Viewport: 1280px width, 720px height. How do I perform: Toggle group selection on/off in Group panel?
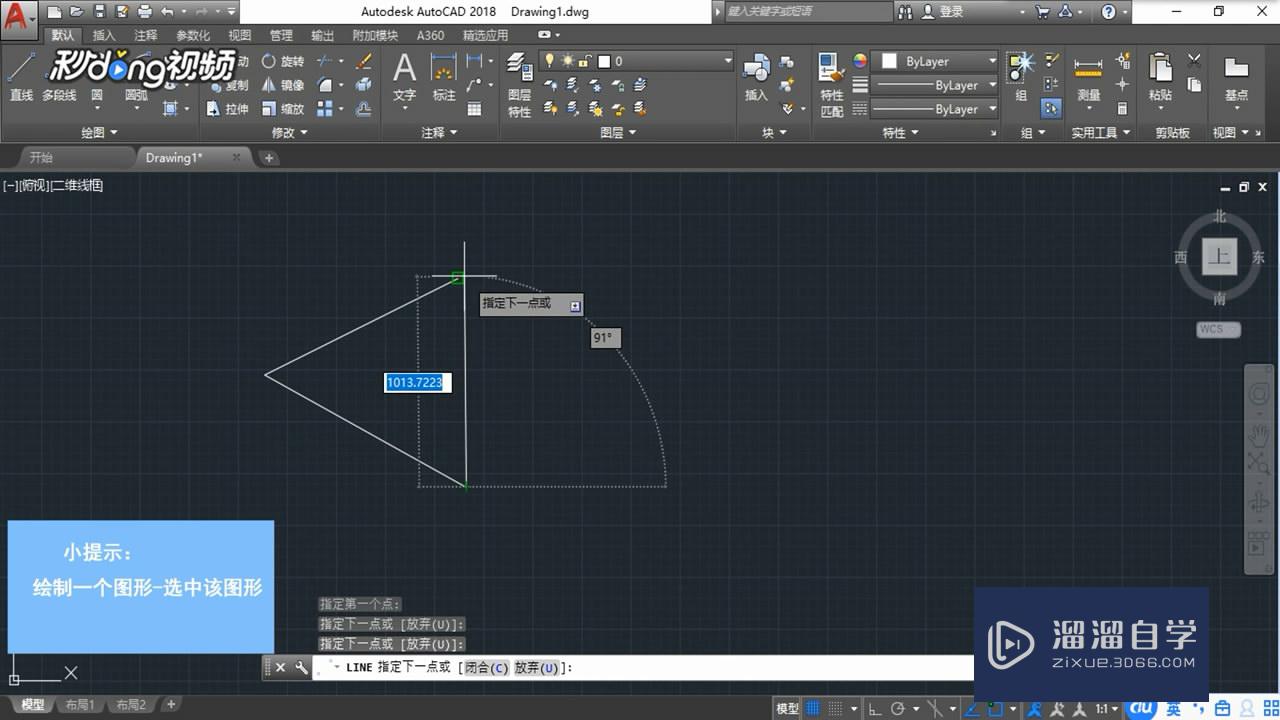click(1051, 109)
